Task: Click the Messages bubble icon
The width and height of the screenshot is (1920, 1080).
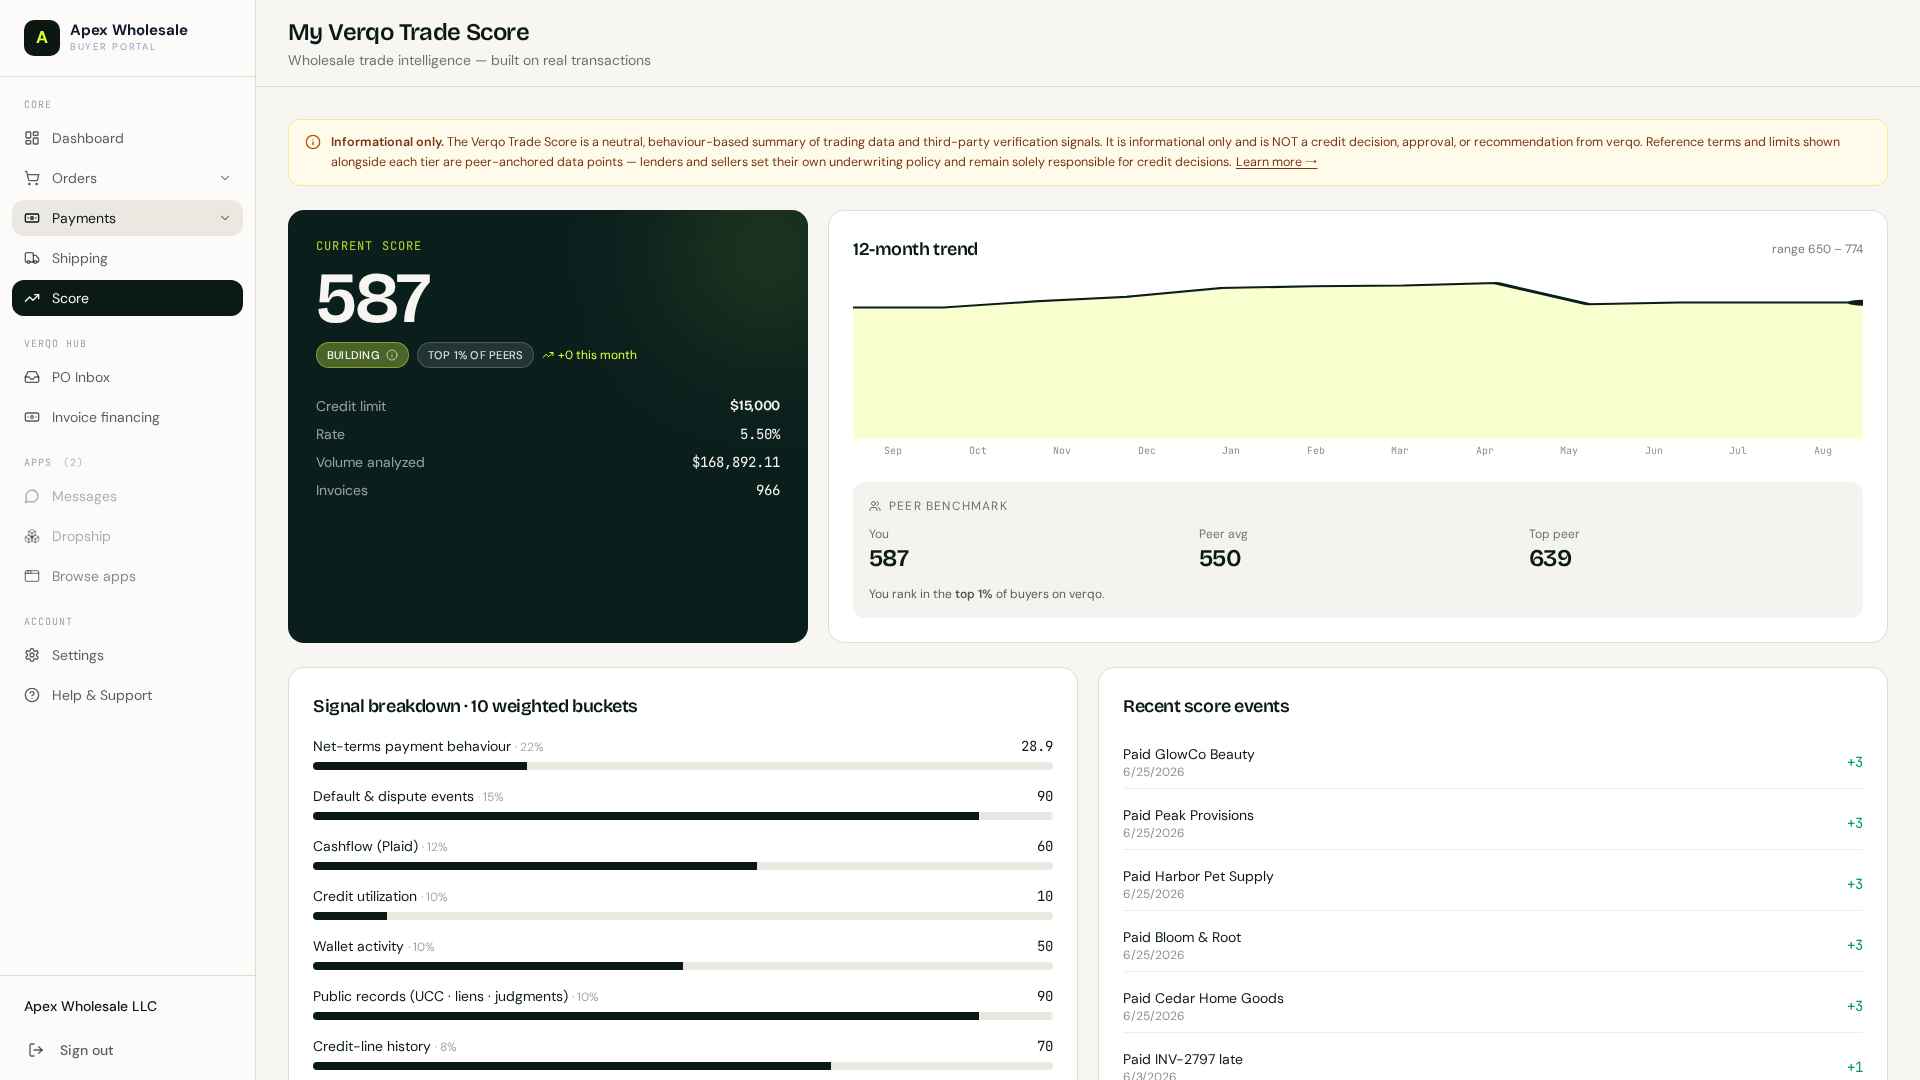Action: pyautogui.click(x=32, y=496)
